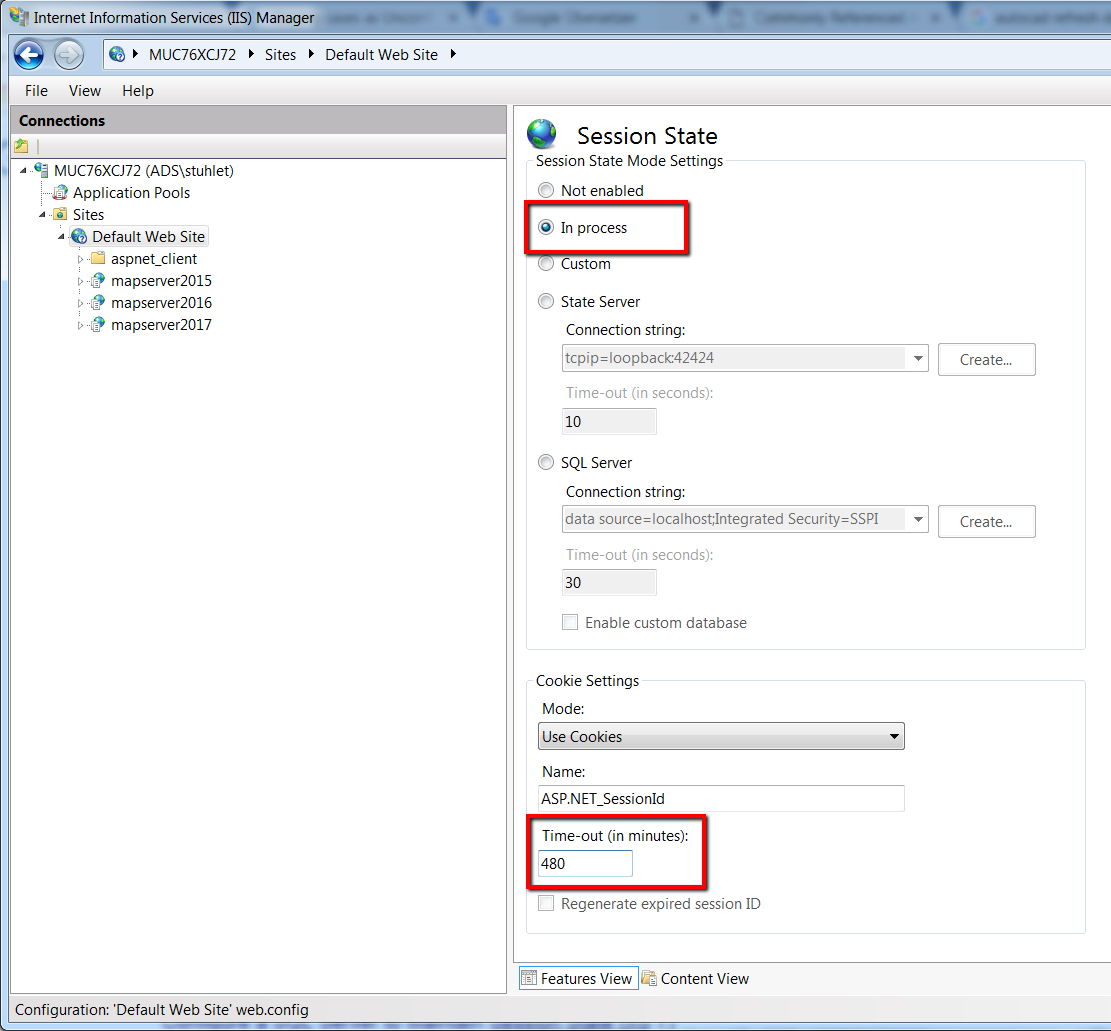
Task: Click the home globe icon in the breadcrumb bar
Action: click(x=115, y=55)
